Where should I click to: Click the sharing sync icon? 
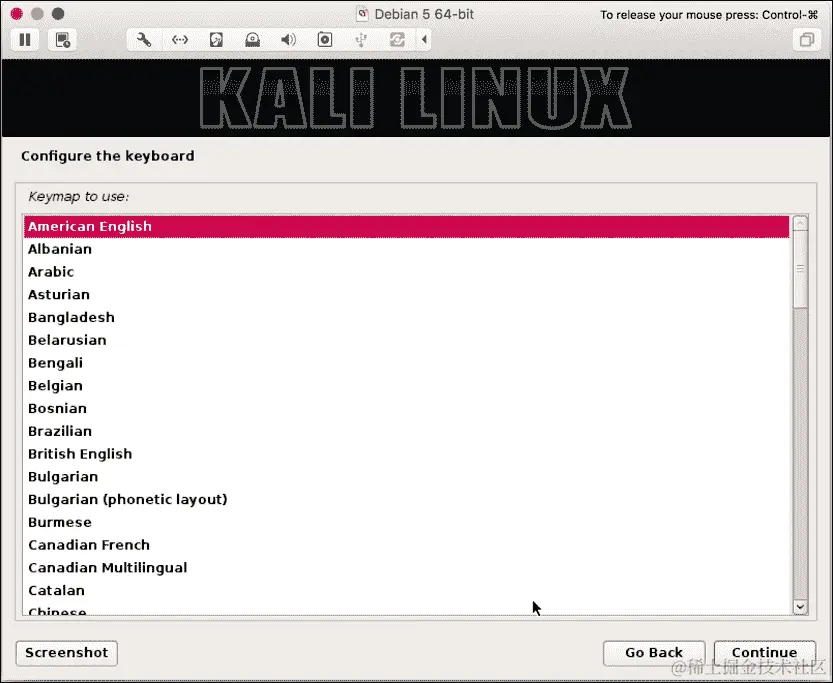click(x=397, y=40)
